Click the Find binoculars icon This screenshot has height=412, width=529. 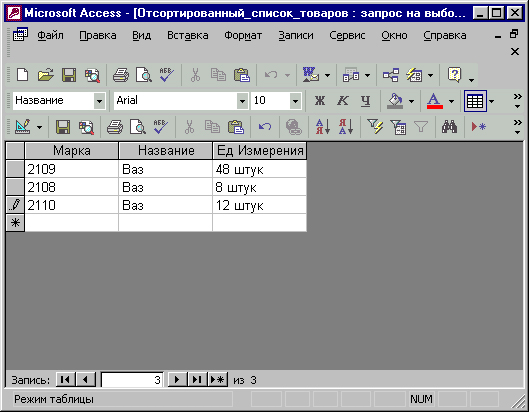pos(449,127)
